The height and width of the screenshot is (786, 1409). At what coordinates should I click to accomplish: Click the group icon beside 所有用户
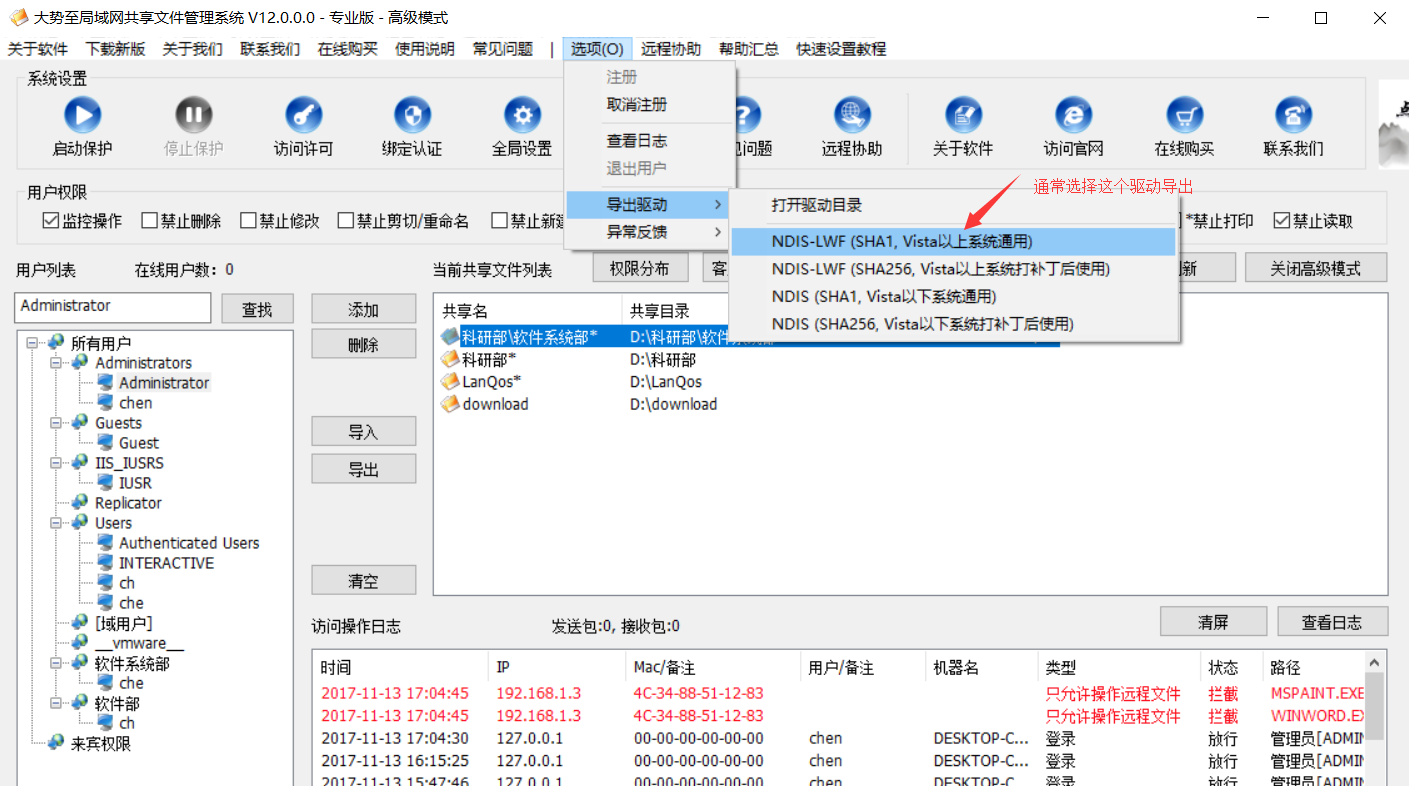[x=57, y=342]
